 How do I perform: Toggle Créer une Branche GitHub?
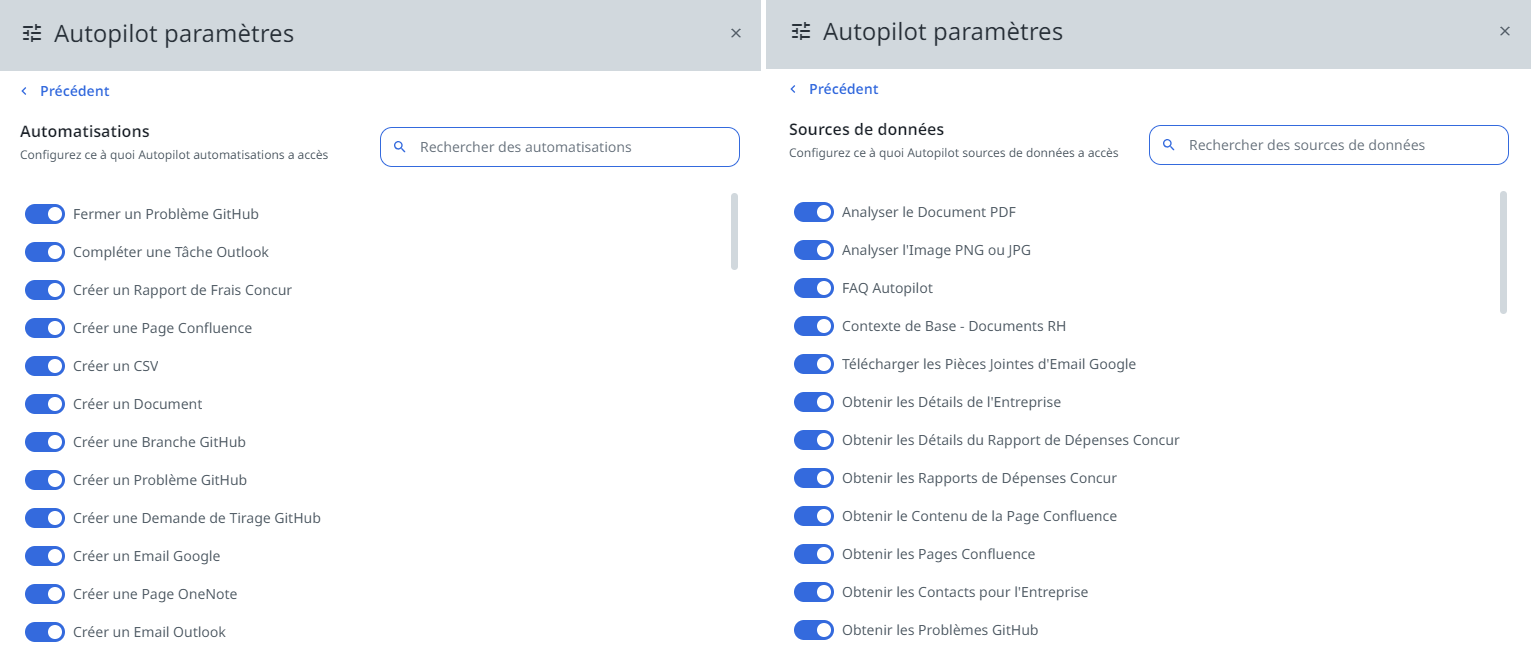pos(44,441)
